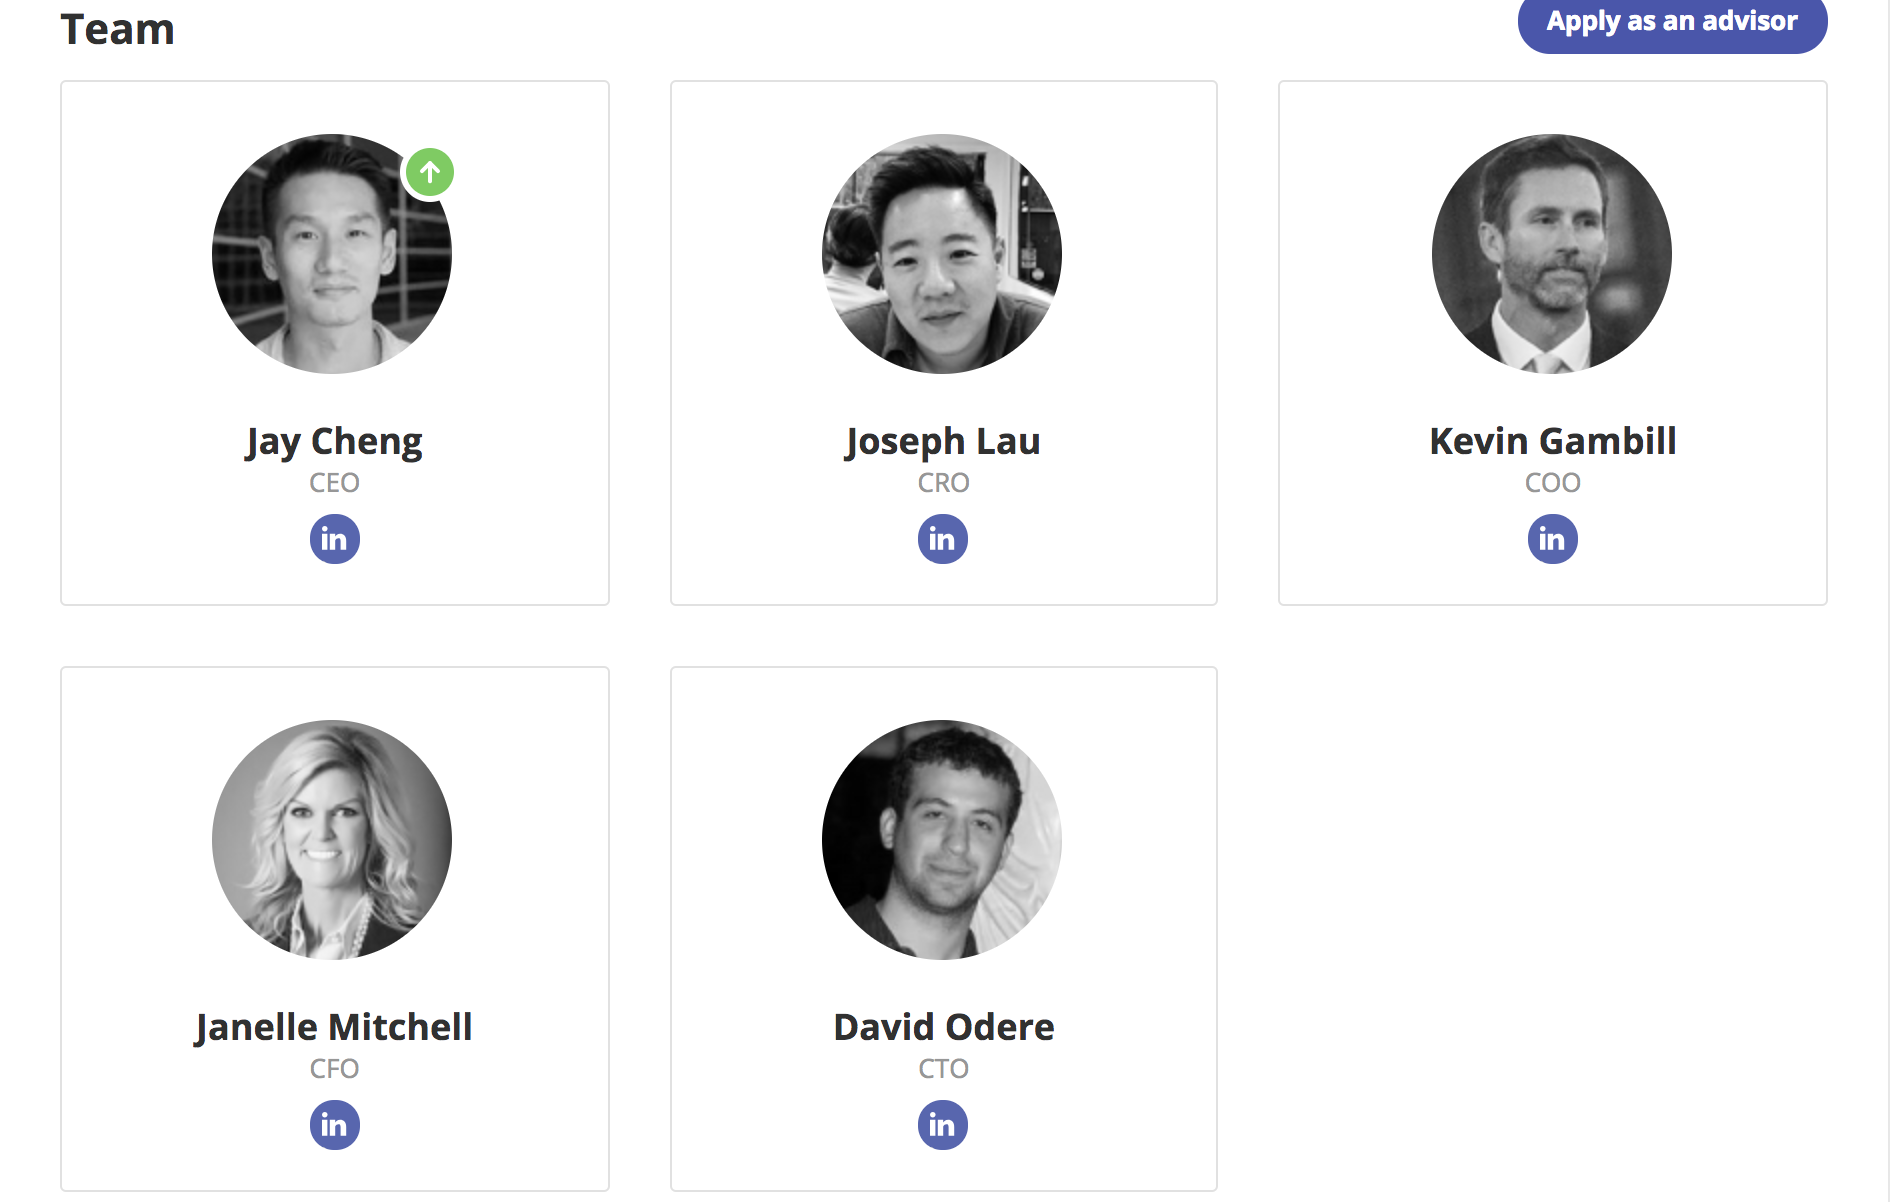
Task: Click Apply as an advisor button
Action: (1671, 22)
